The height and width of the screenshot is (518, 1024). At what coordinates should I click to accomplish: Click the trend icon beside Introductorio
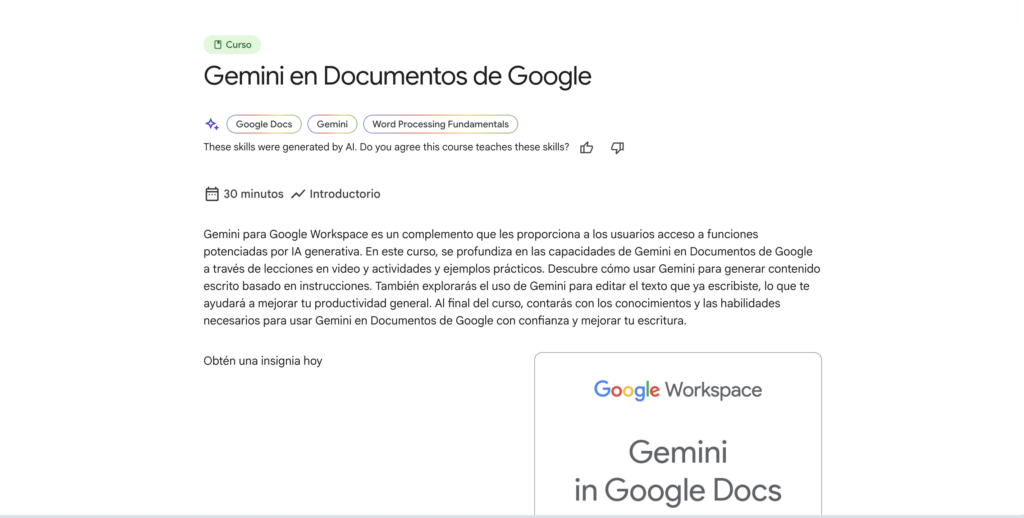[298, 194]
